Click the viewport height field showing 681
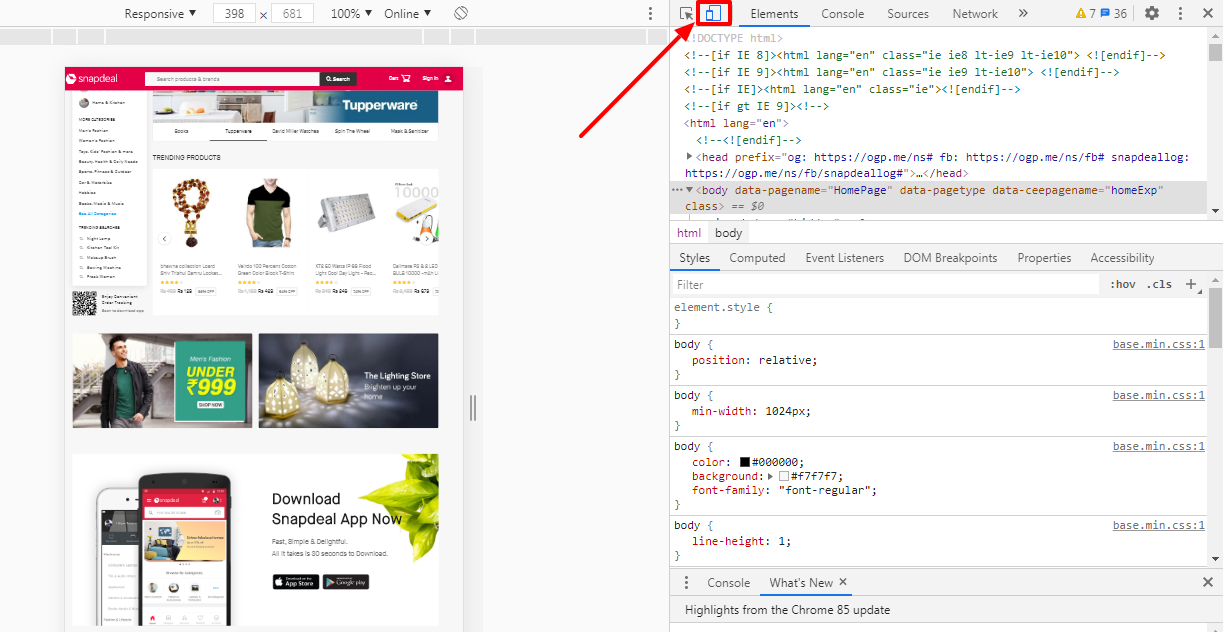This screenshot has width=1223, height=632. click(x=292, y=14)
